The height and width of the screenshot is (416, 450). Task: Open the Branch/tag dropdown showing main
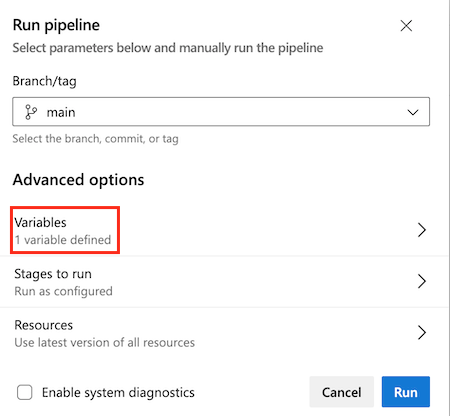tap(221, 112)
